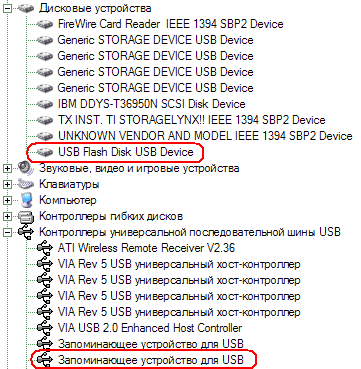Click the ATI Wireless Remote Receiver USB icon

(45, 248)
